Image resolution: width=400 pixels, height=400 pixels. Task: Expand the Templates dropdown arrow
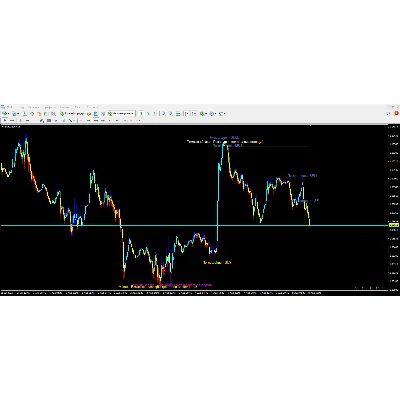point(225,114)
